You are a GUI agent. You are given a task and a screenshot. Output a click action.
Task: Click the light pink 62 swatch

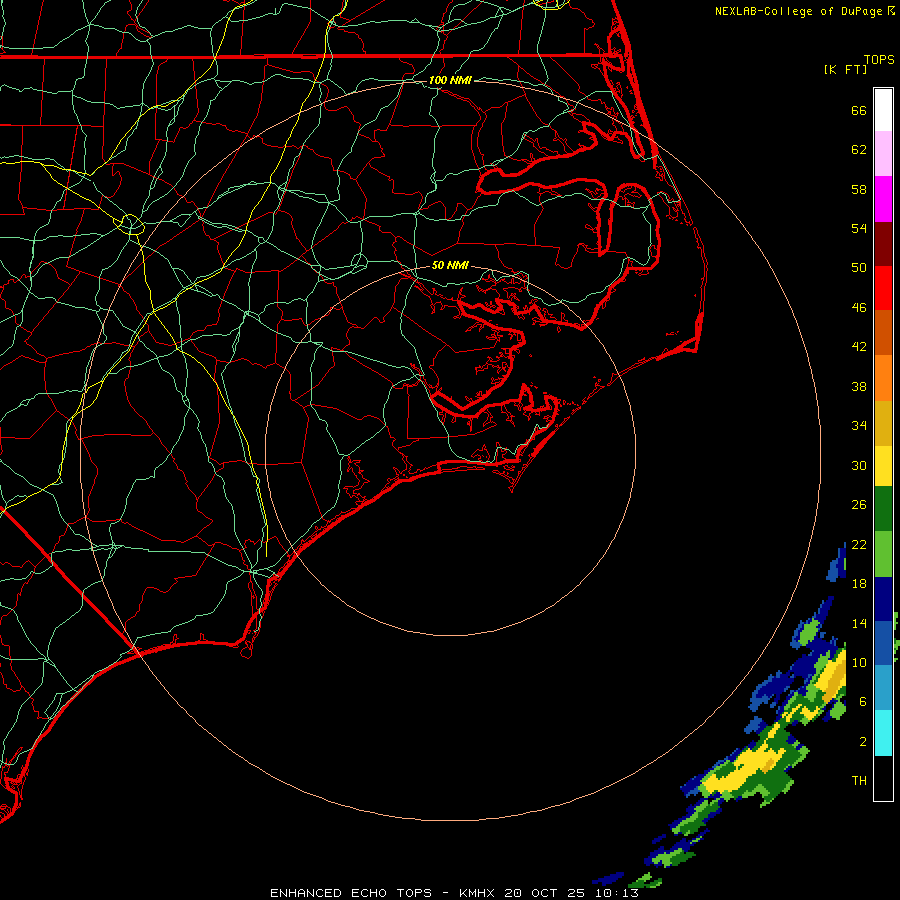click(x=883, y=154)
